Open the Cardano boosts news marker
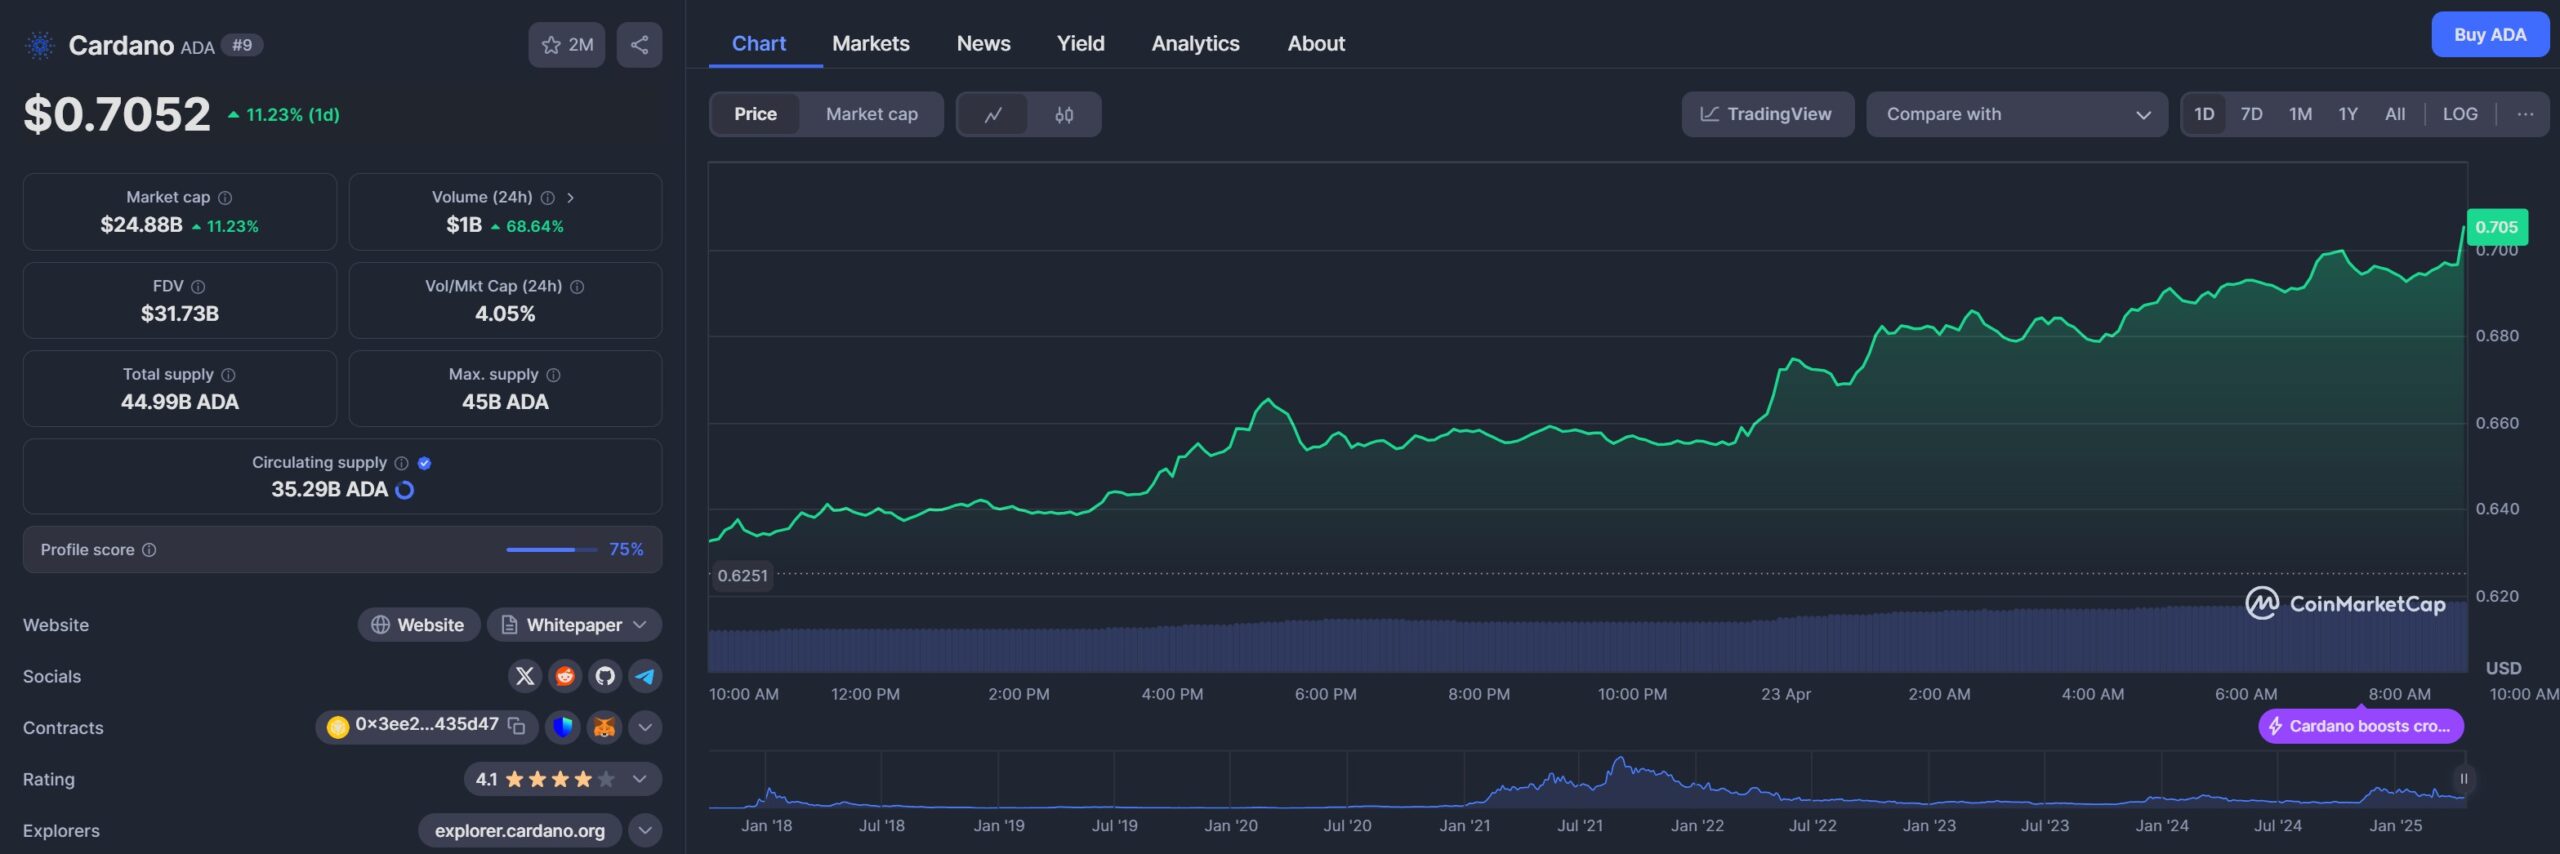The width and height of the screenshot is (2560, 854). [x=2361, y=727]
